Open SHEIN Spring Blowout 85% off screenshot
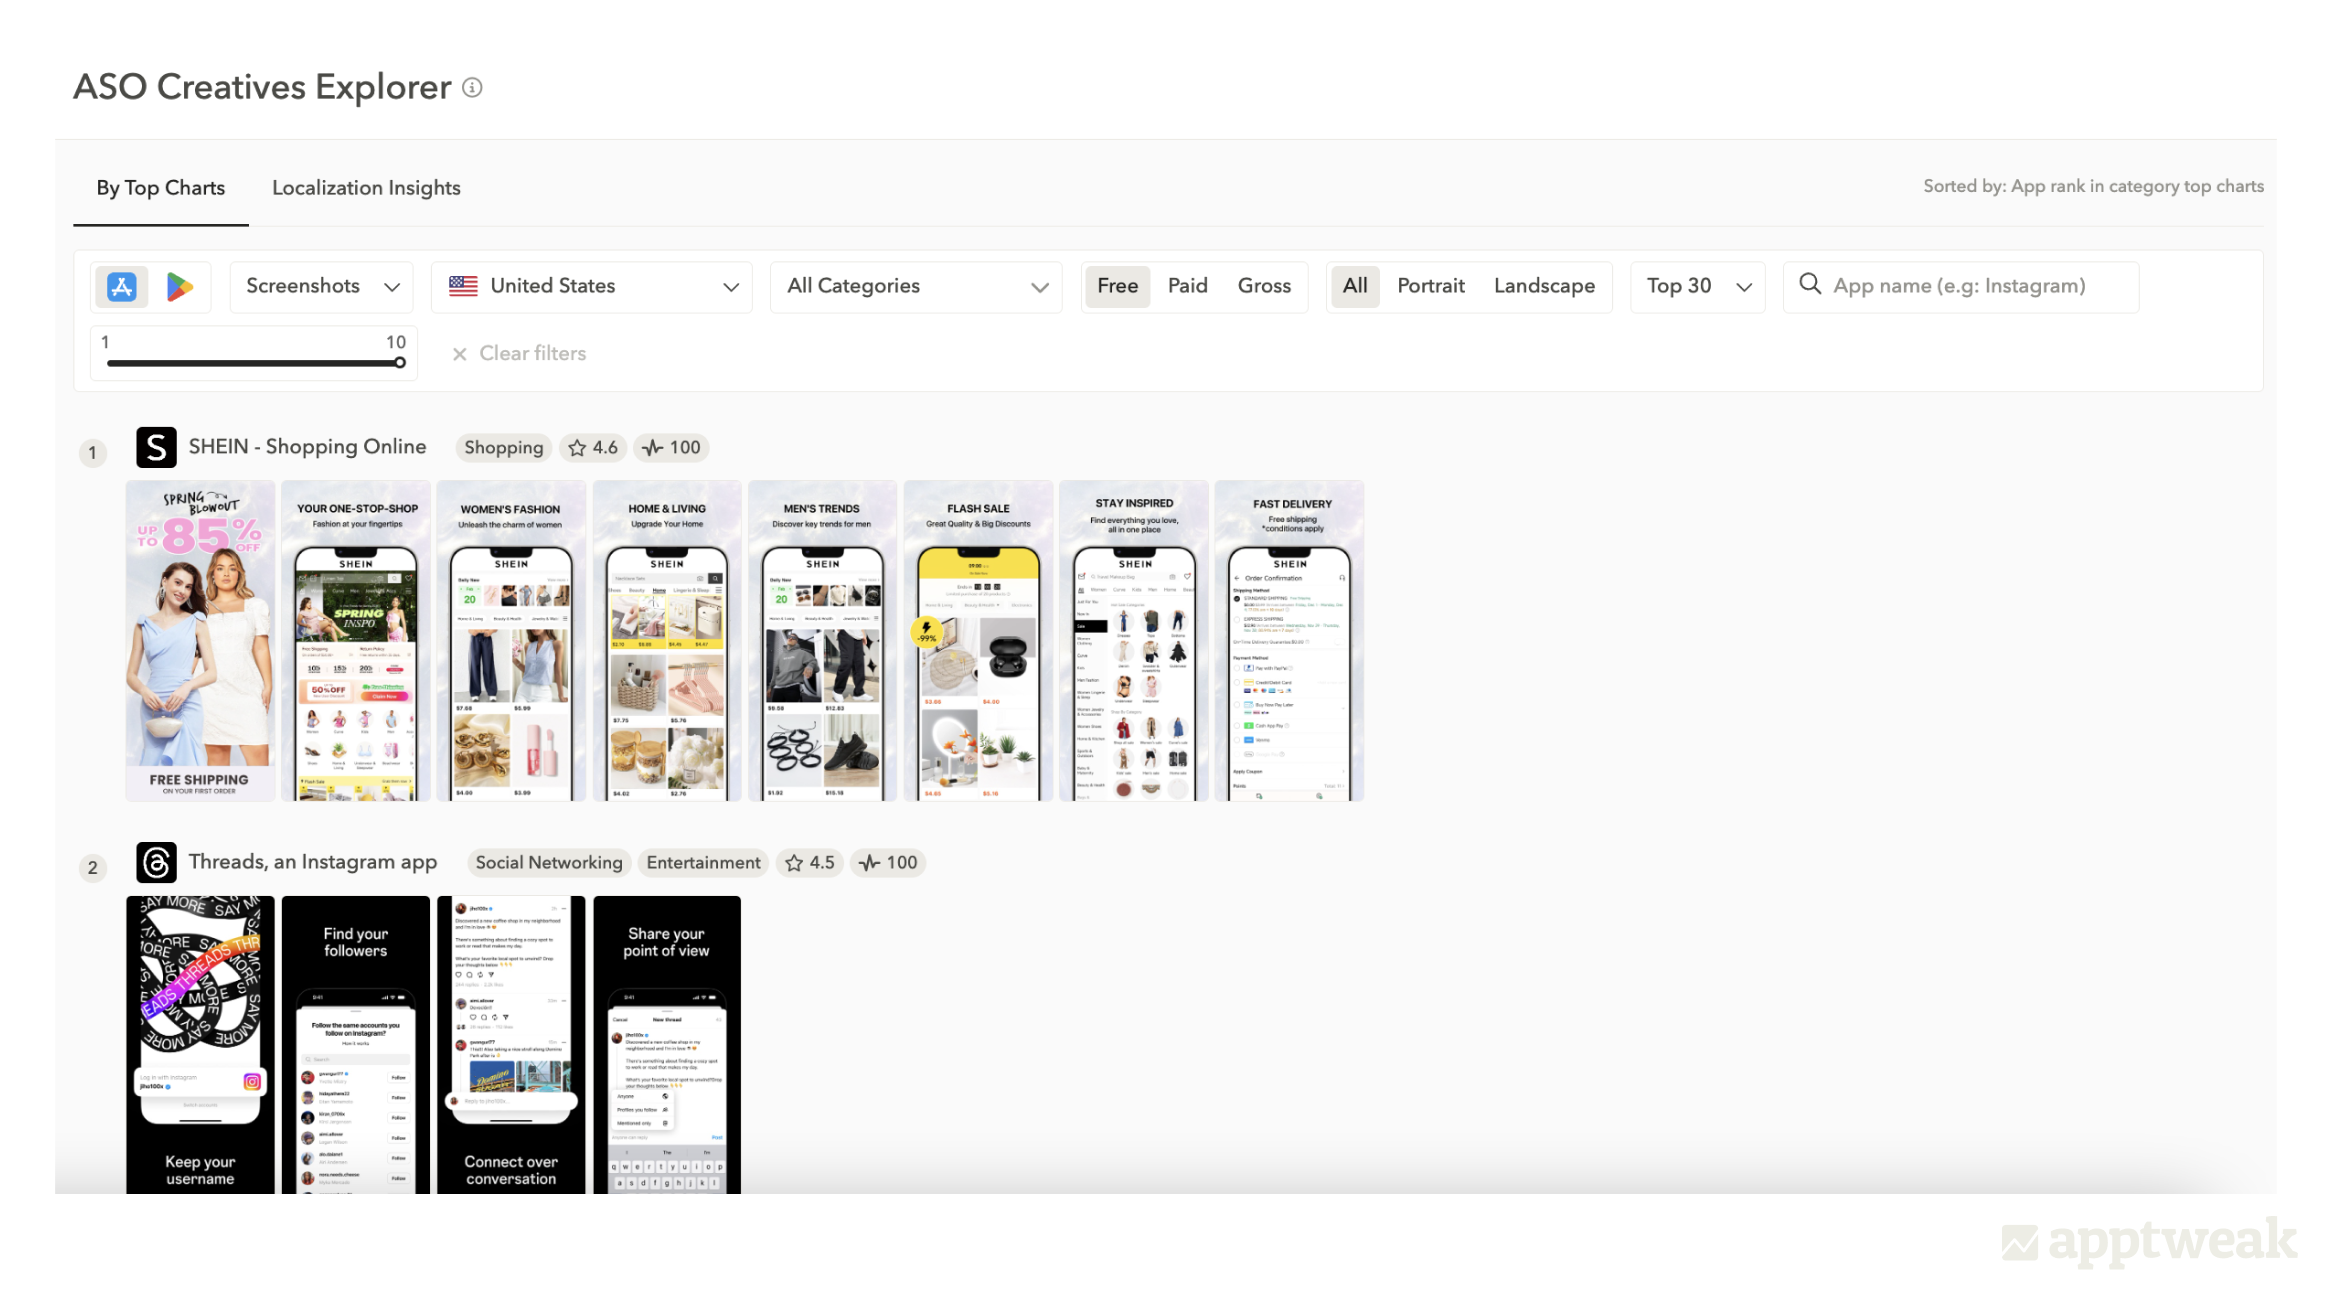Image resolution: width=2332 pixels, height=1296 pixels. tap(200, 641)
